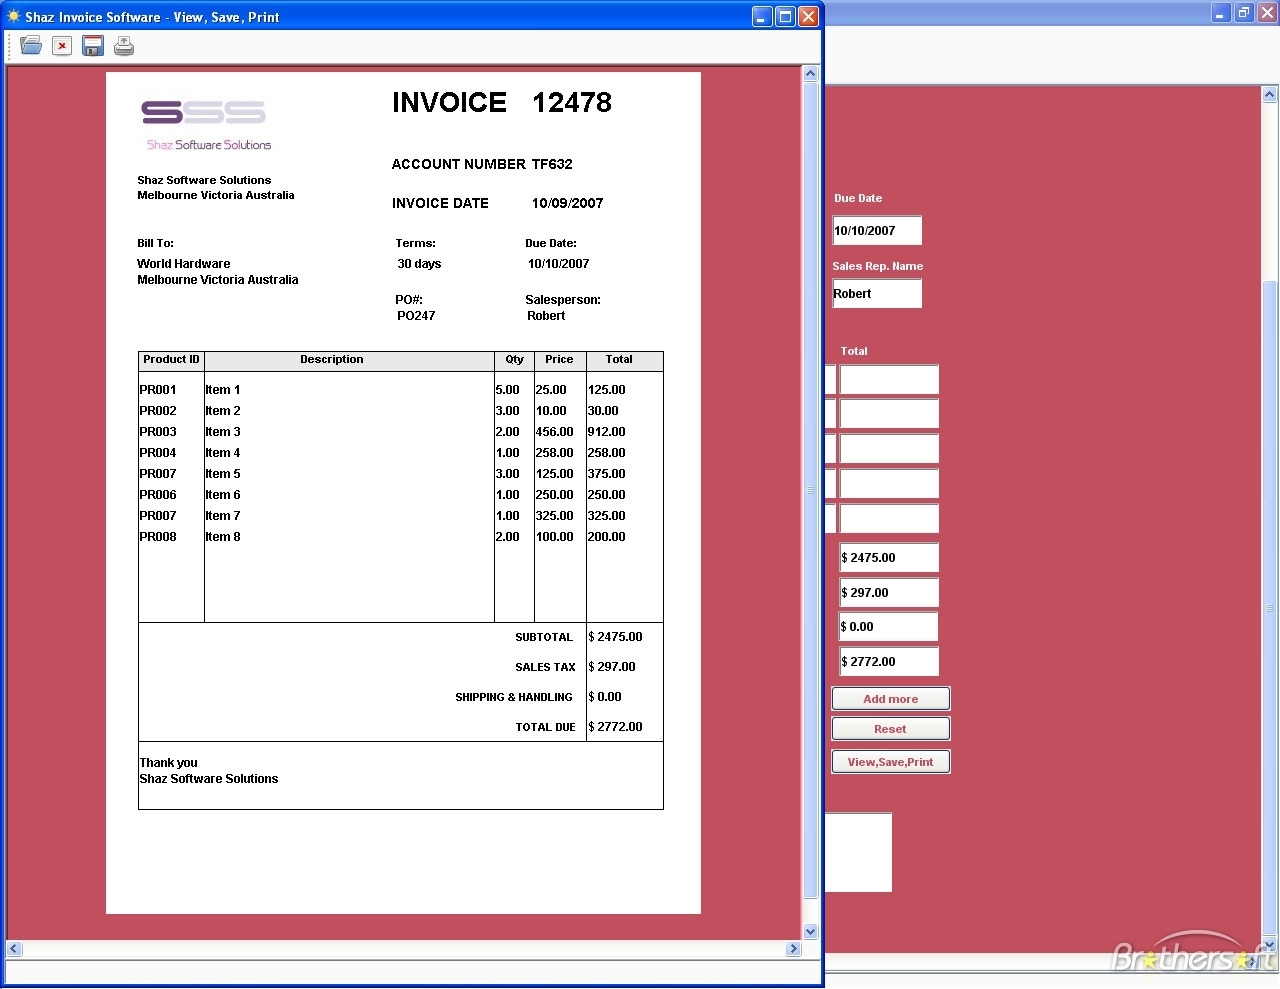The width and height of the screenshot is (1280, 989).
Task: Select the subtotal field showing $2475.00
Action: pos(888,557)
